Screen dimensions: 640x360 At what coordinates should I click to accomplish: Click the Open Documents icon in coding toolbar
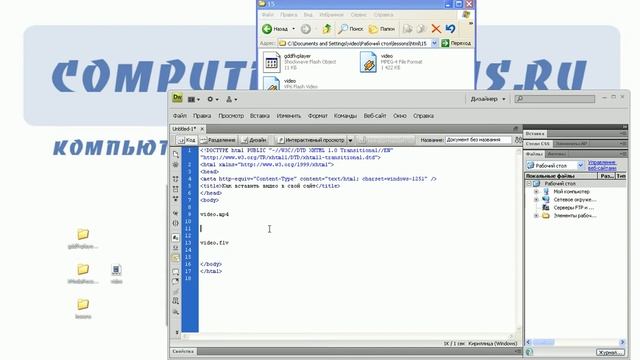pyautogui.click(x=176, y=154)
